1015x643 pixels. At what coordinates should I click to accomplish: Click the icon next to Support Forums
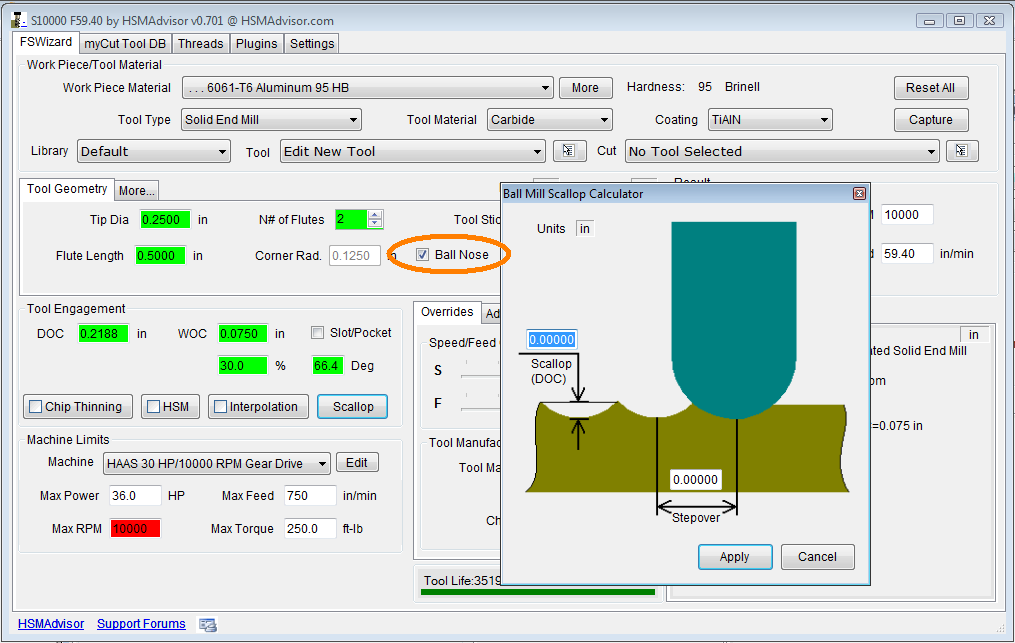pos(208,624)
